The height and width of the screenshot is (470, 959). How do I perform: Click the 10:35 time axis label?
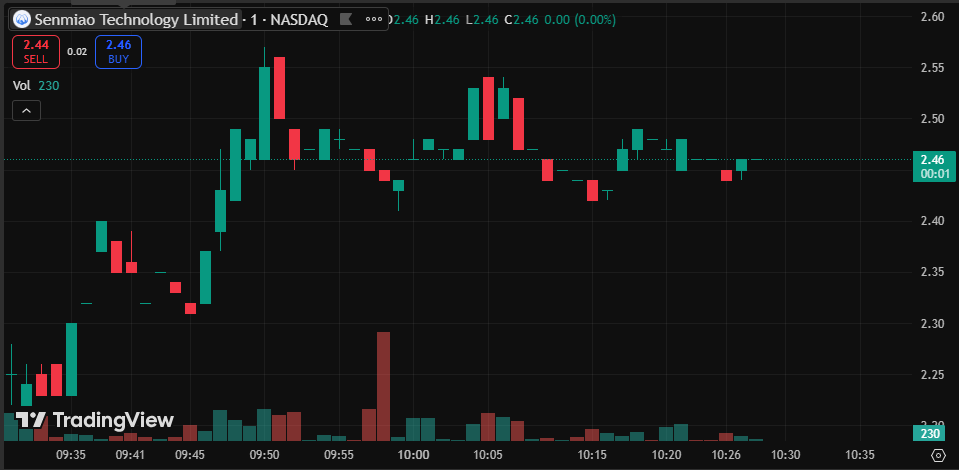tap(860, 455)
